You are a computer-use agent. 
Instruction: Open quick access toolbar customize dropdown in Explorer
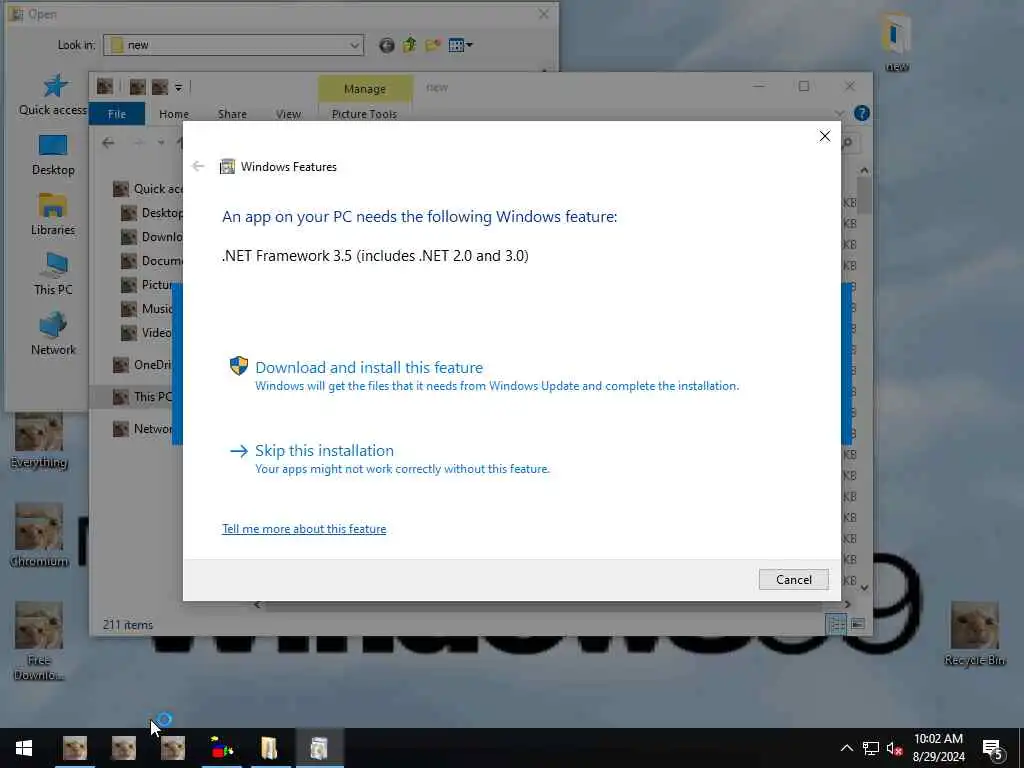(x=178, y=87)
